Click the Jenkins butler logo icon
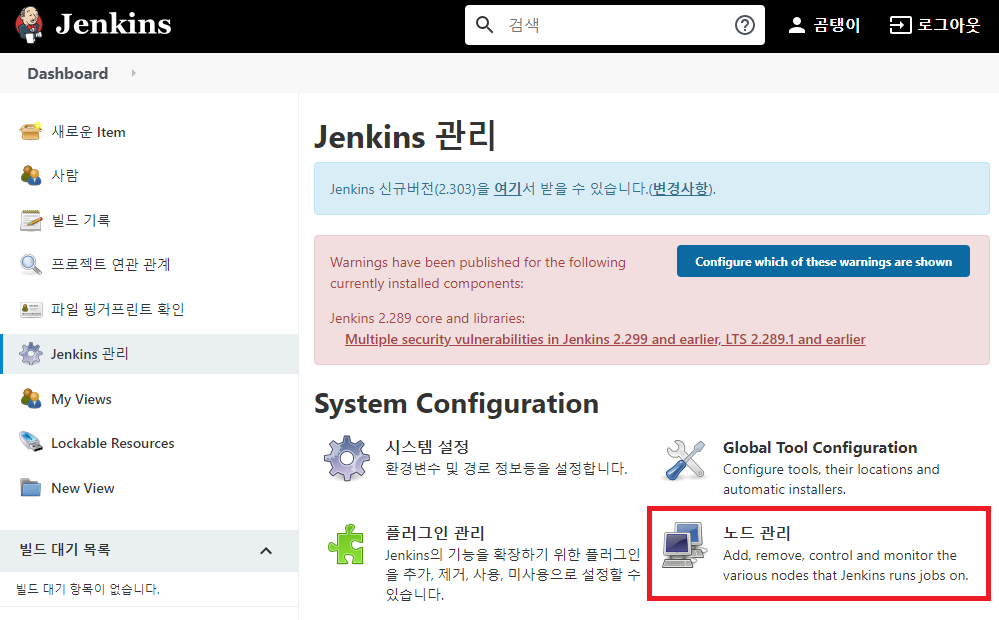The image size is (999, 620). click(x=29, y=25)
